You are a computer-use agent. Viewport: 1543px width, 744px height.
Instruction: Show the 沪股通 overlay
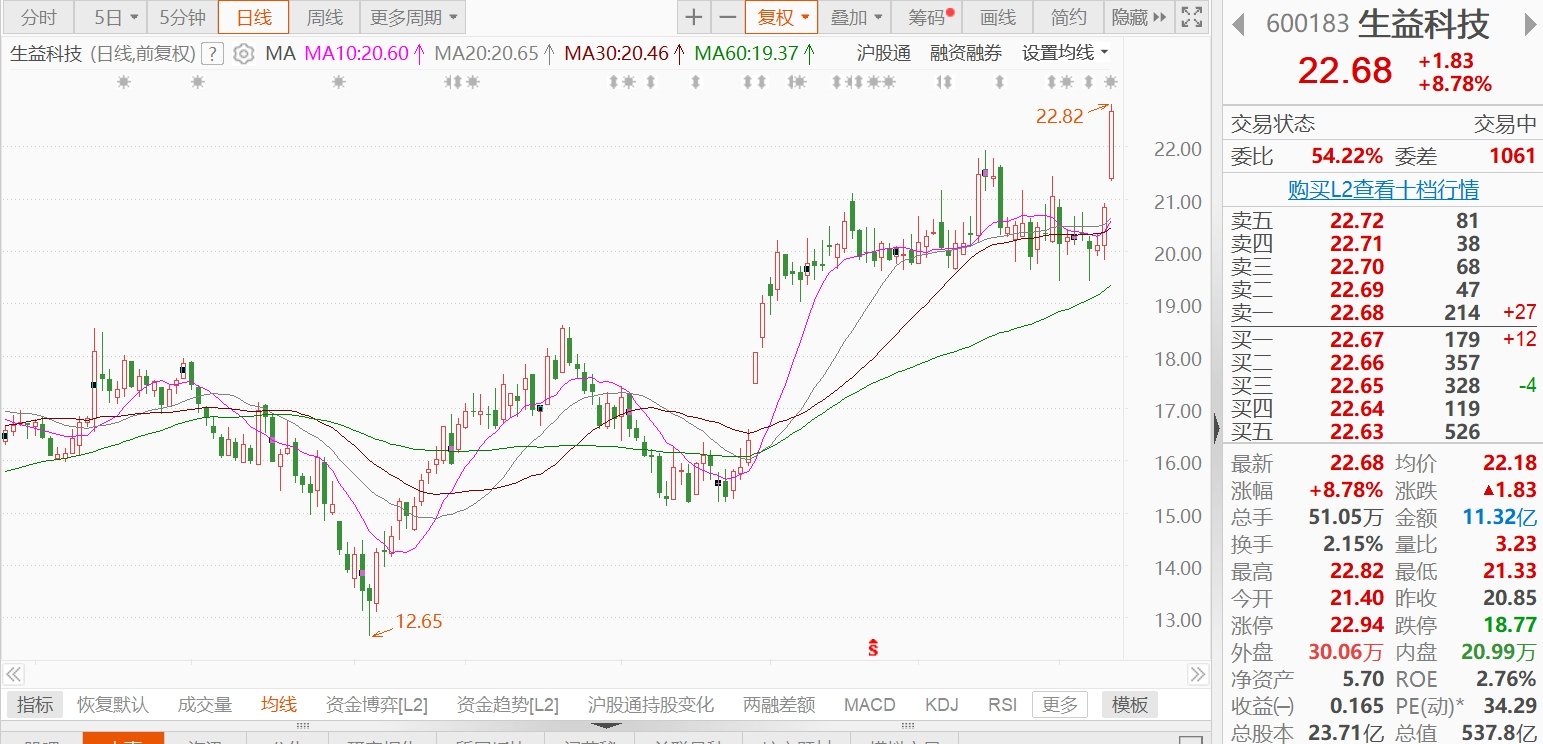pos(884,53)
